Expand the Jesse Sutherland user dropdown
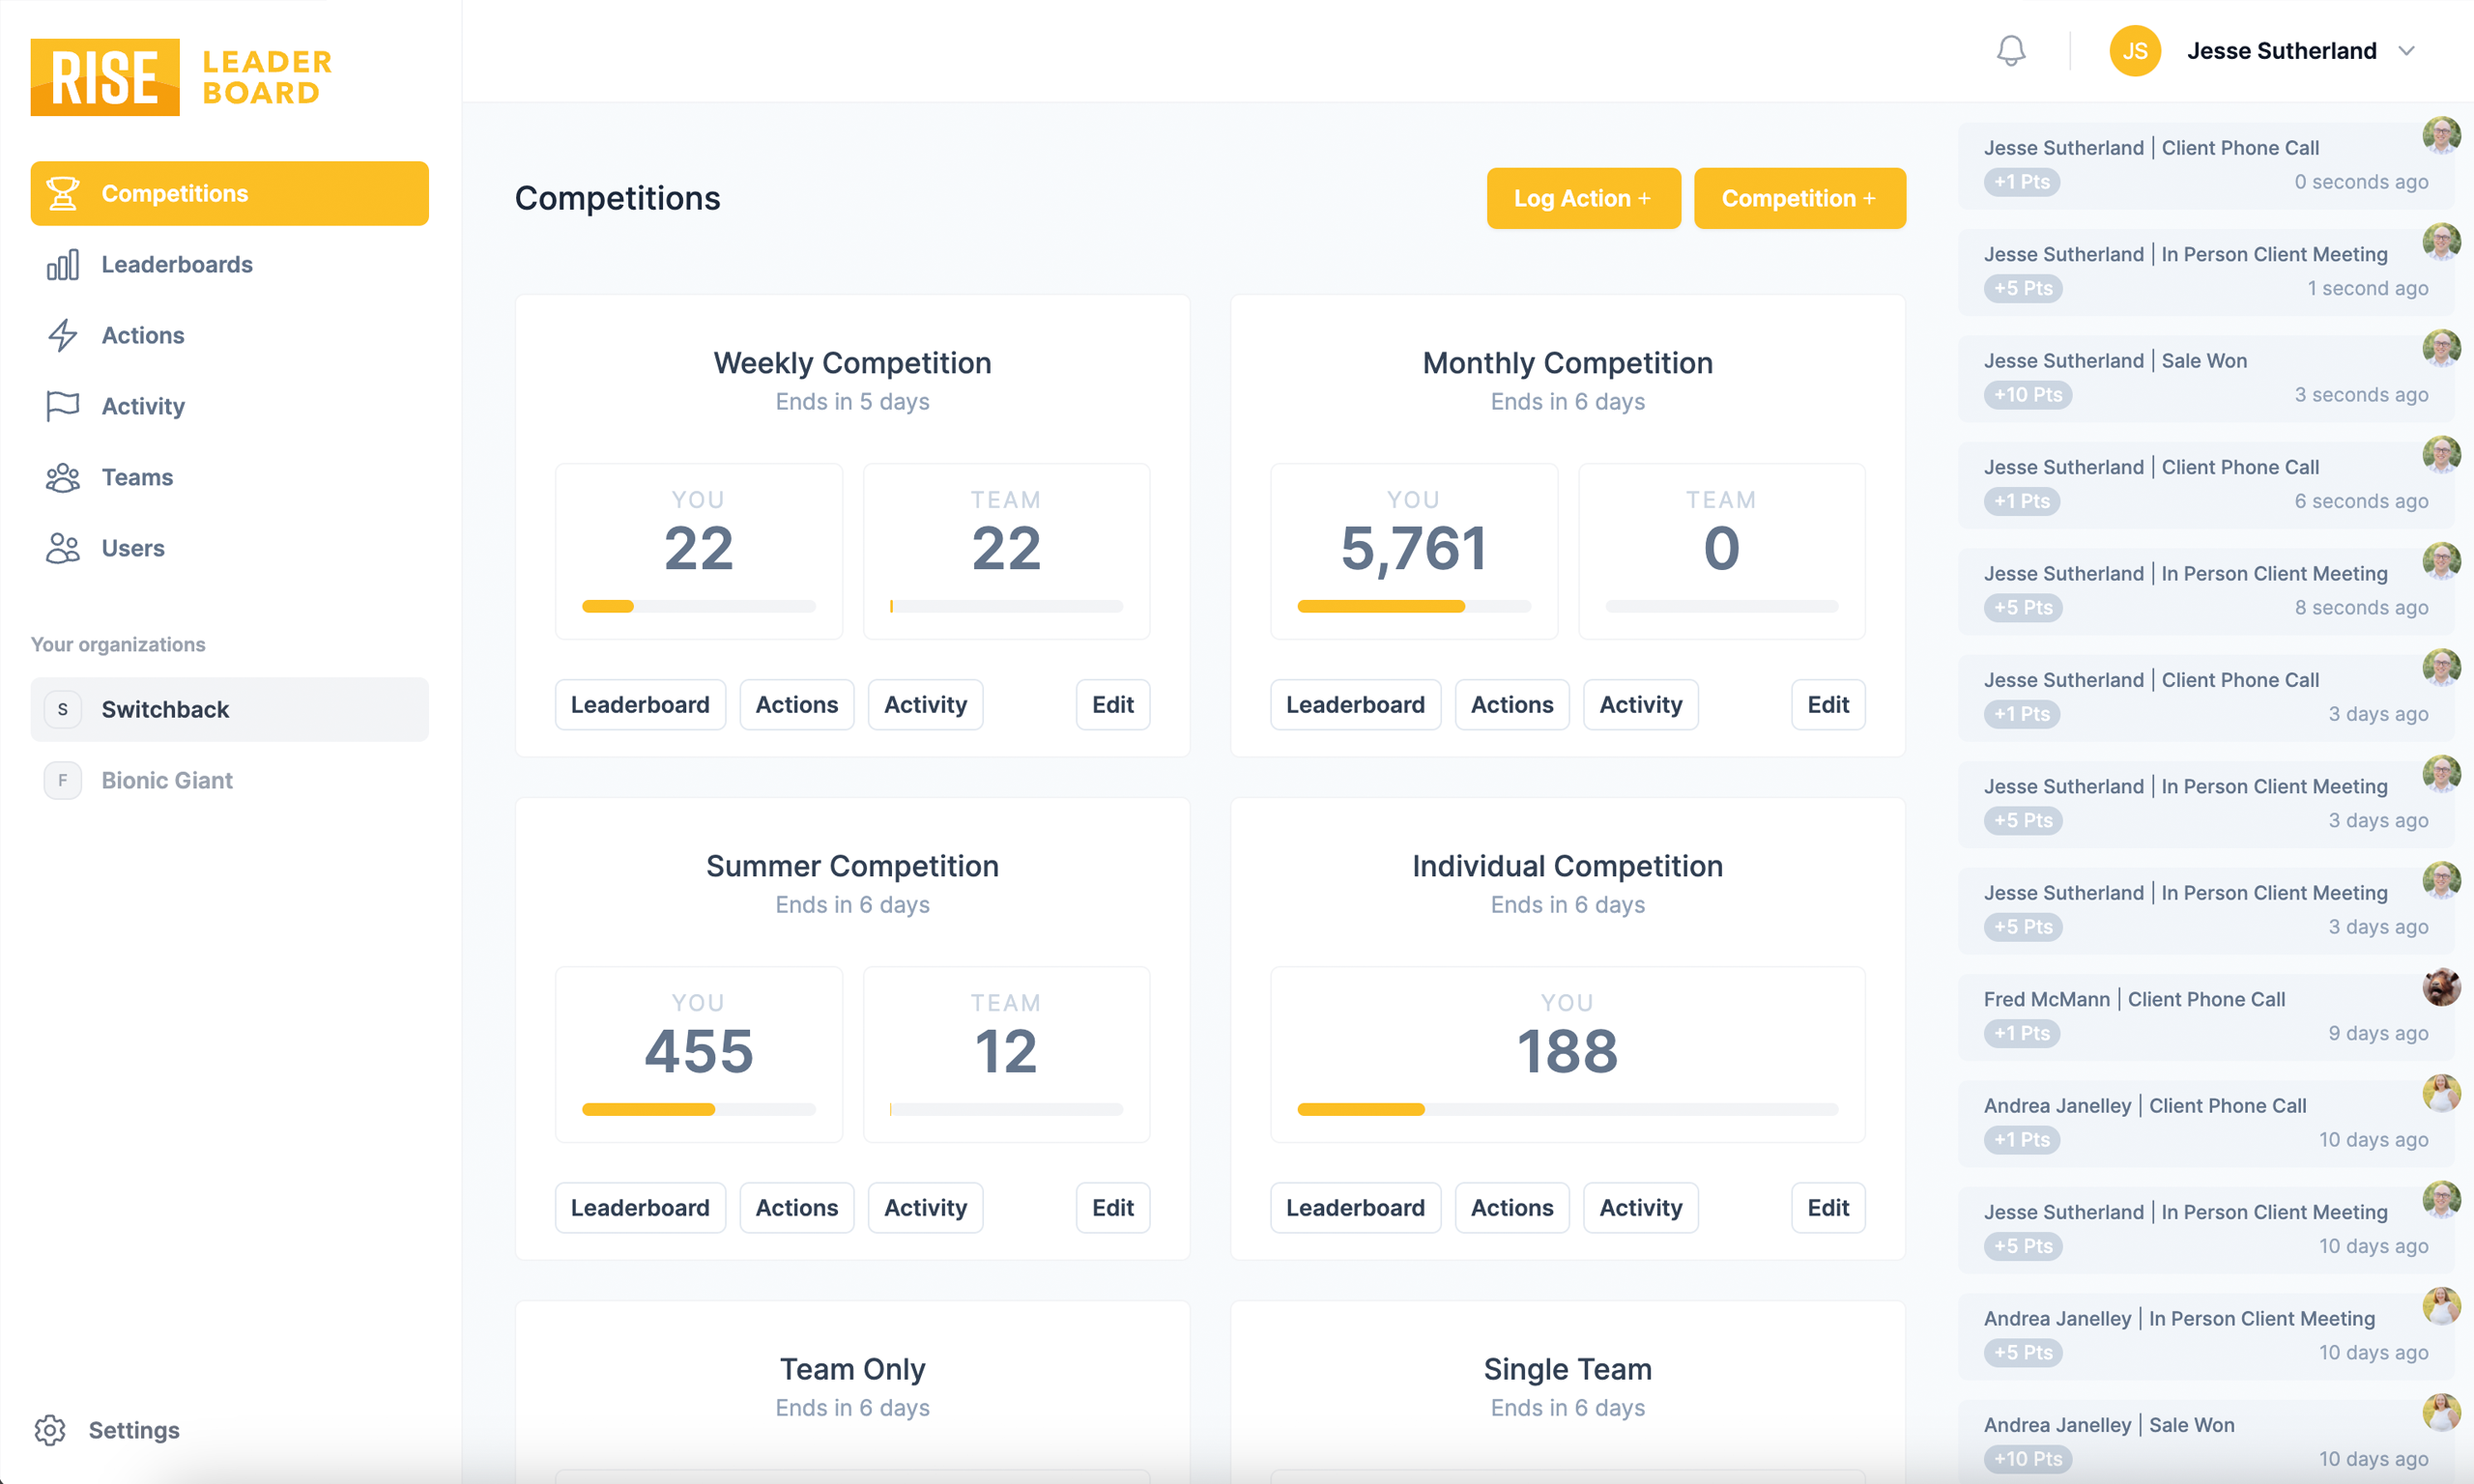 coord(2412,49)
